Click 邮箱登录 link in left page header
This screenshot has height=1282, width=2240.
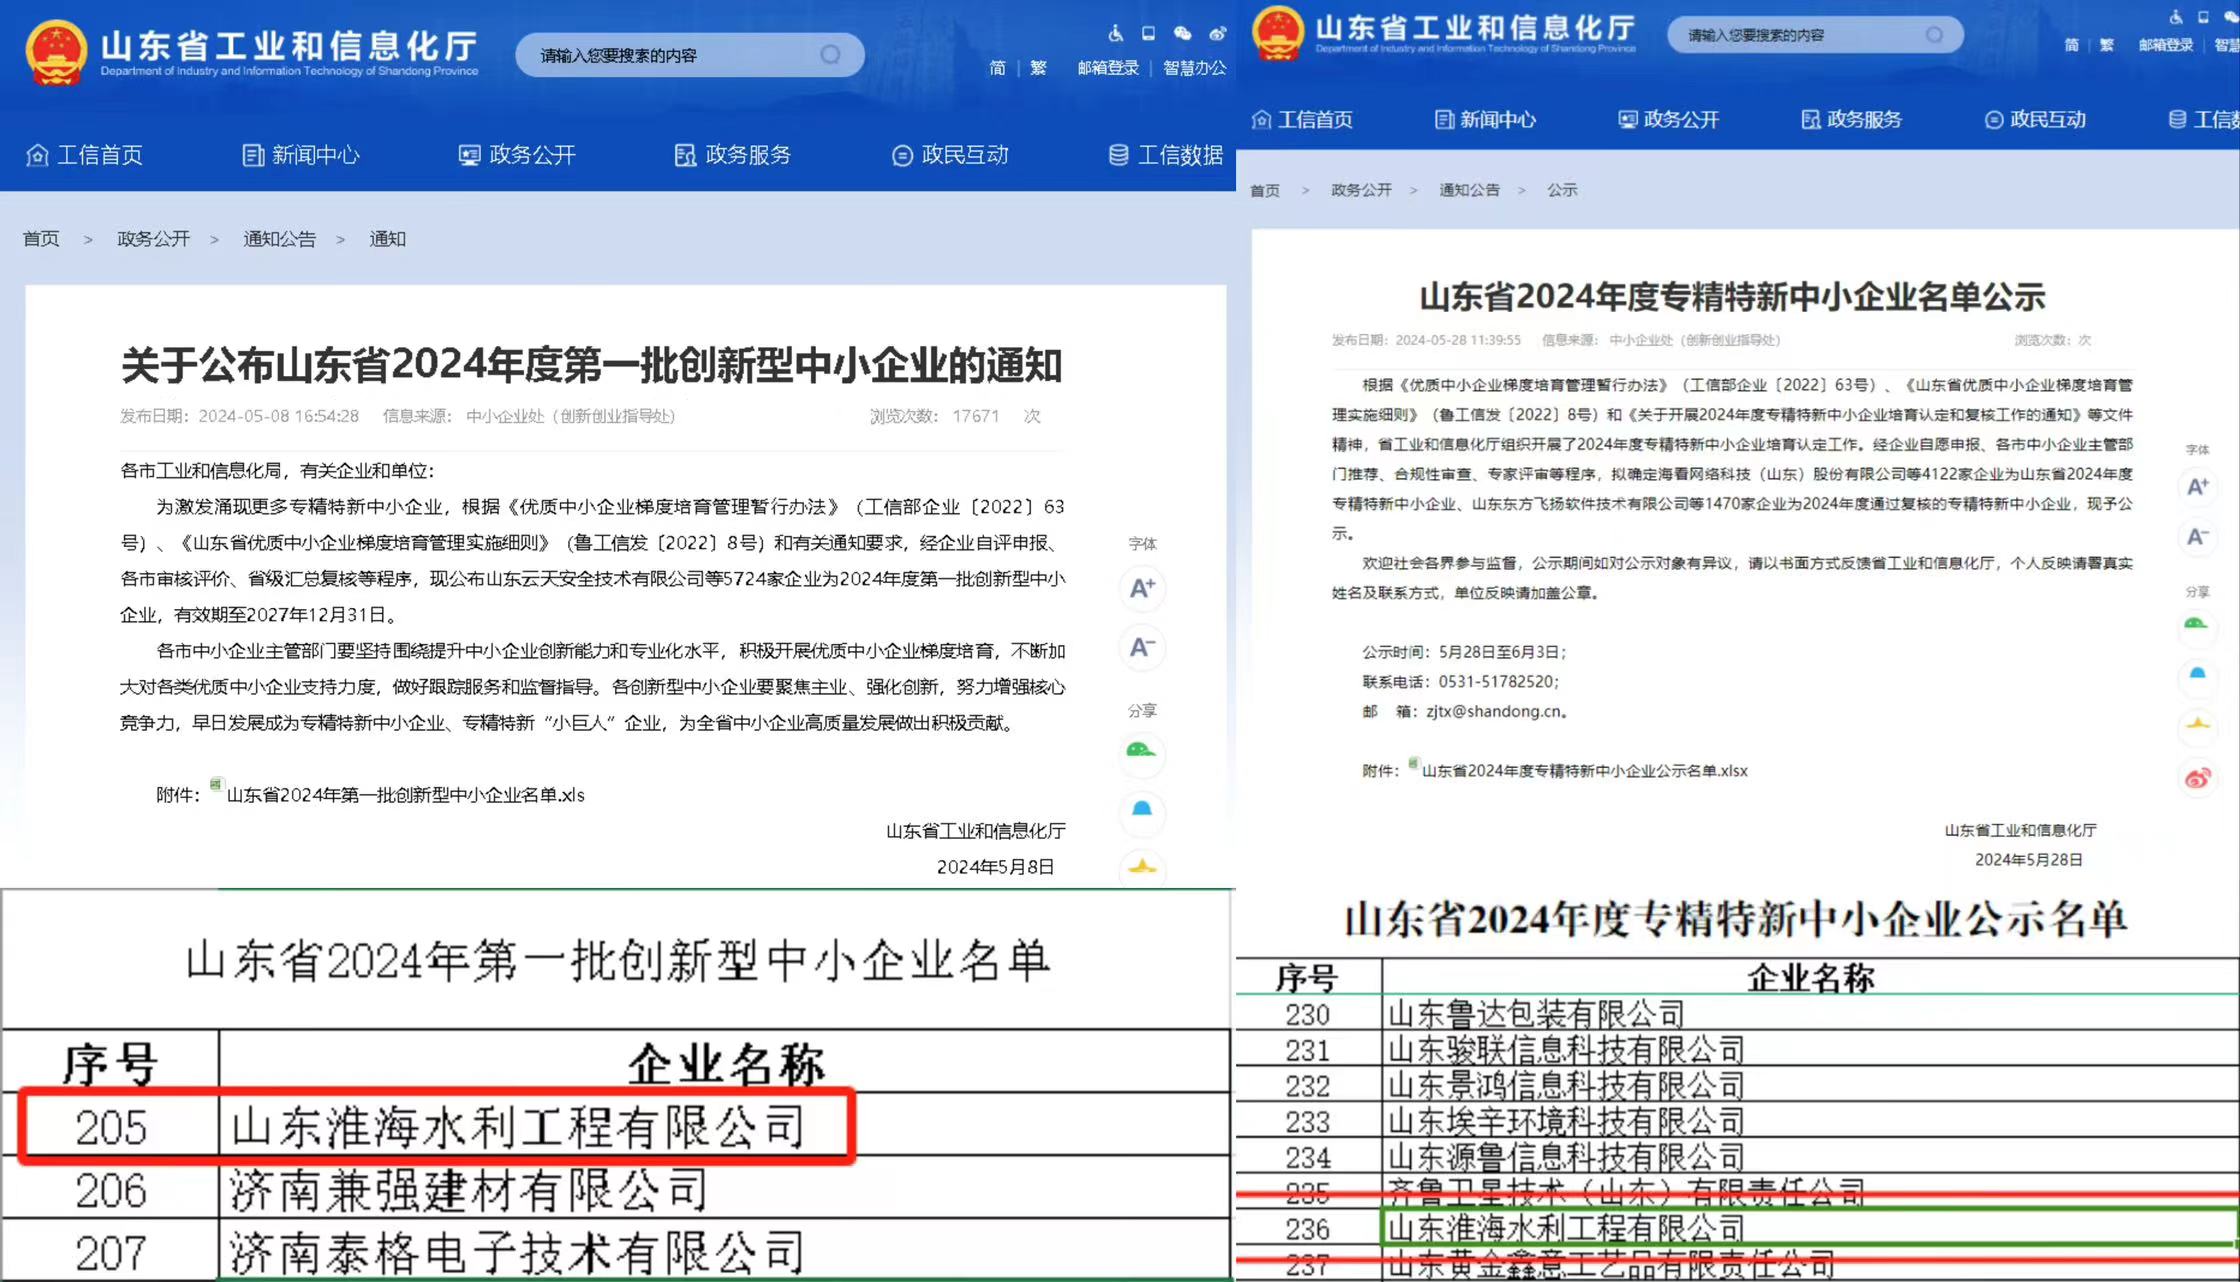click(x=1108, y=68)
